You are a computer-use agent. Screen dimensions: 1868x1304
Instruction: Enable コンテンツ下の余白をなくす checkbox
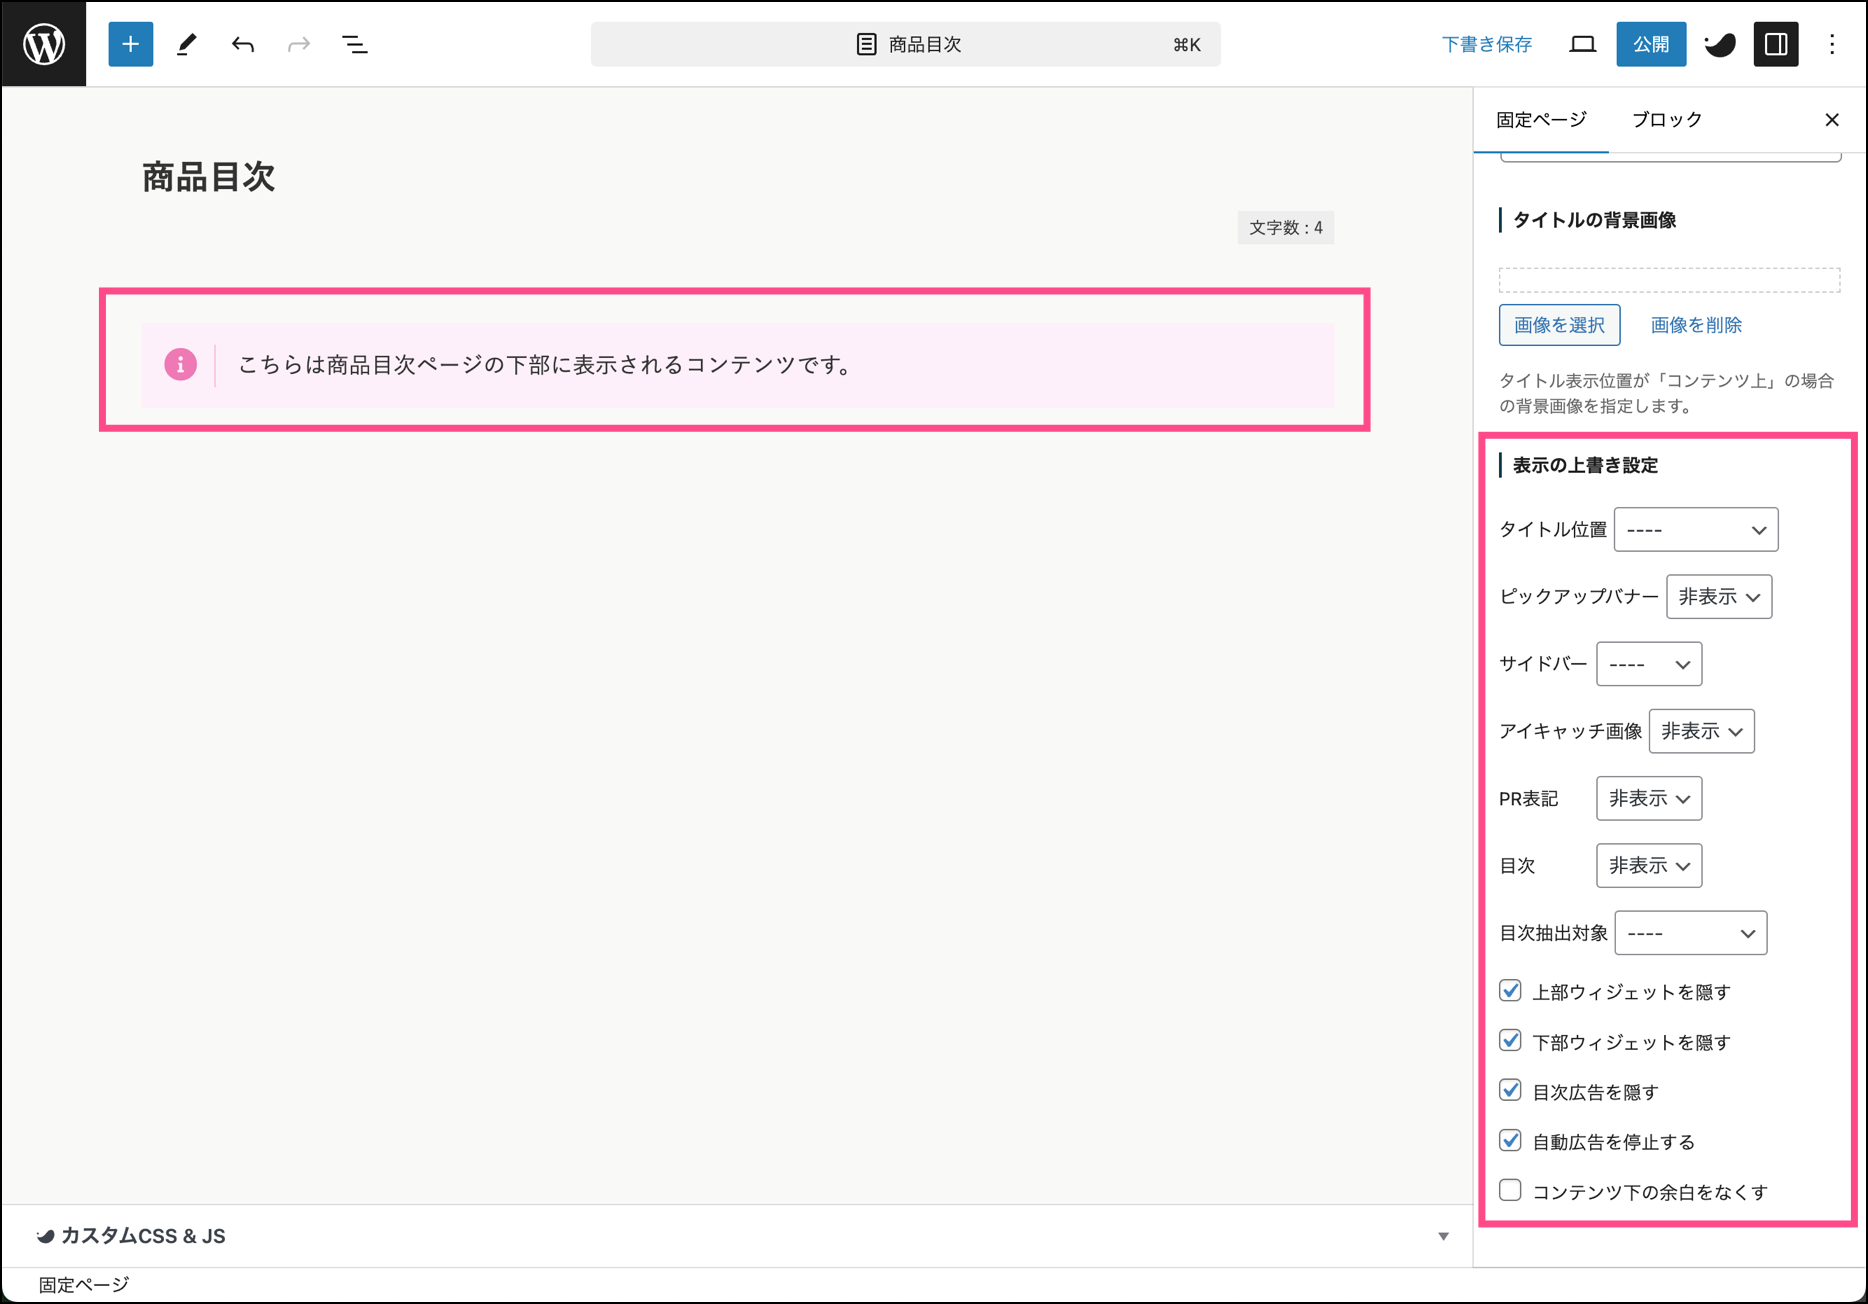pos(1510,1191)
